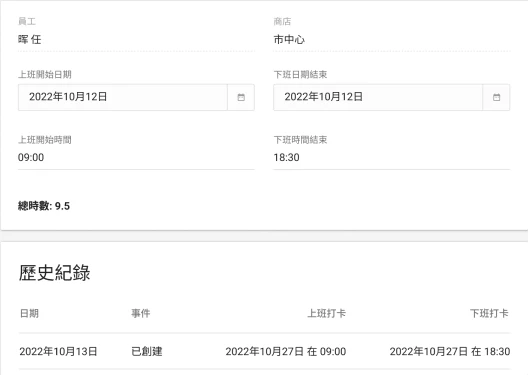Click the 下班時間結束 label
The width and height of the screenshot is (528, 375).
[300, 140]
